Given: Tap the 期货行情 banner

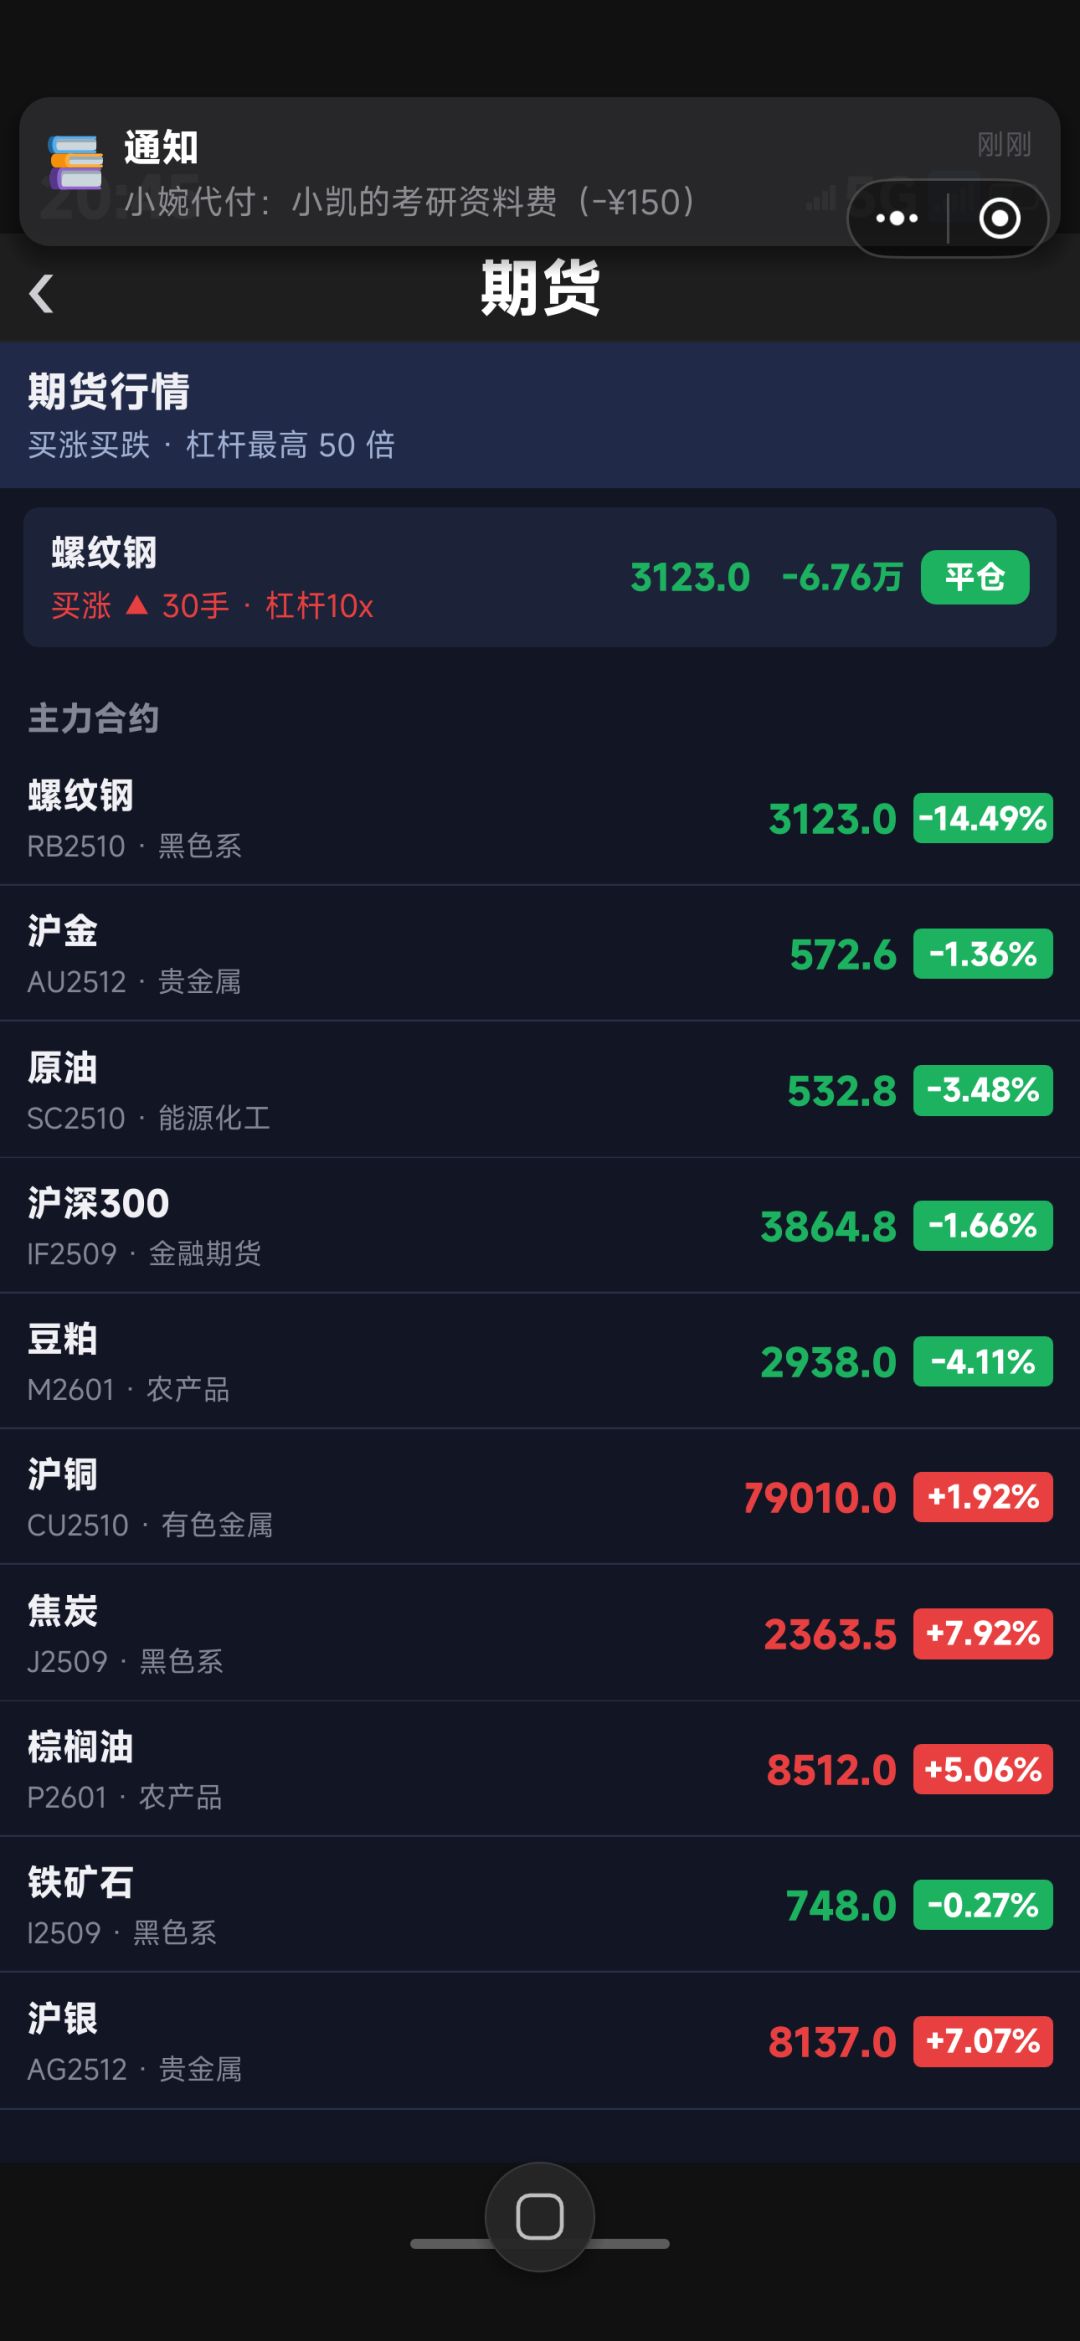Looking at the screenshot, I should click(x=540, y=415).
